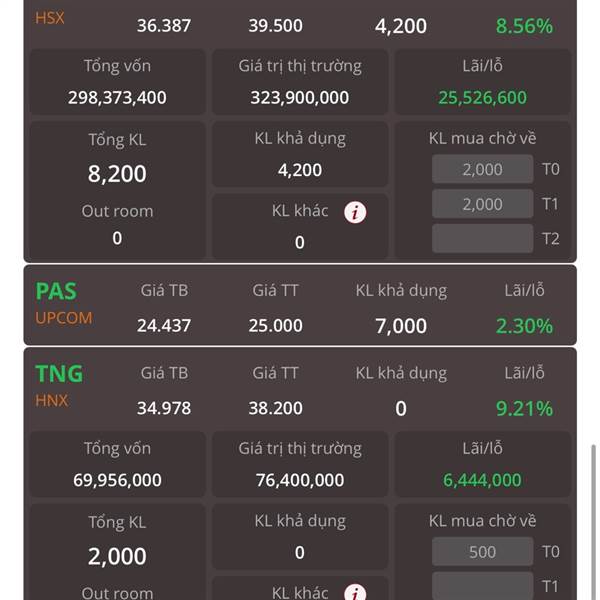Image resolution: width=600 pixels, height=600 pixels.
Task: Collapse the HSX stock row at top
Action: 300,24
